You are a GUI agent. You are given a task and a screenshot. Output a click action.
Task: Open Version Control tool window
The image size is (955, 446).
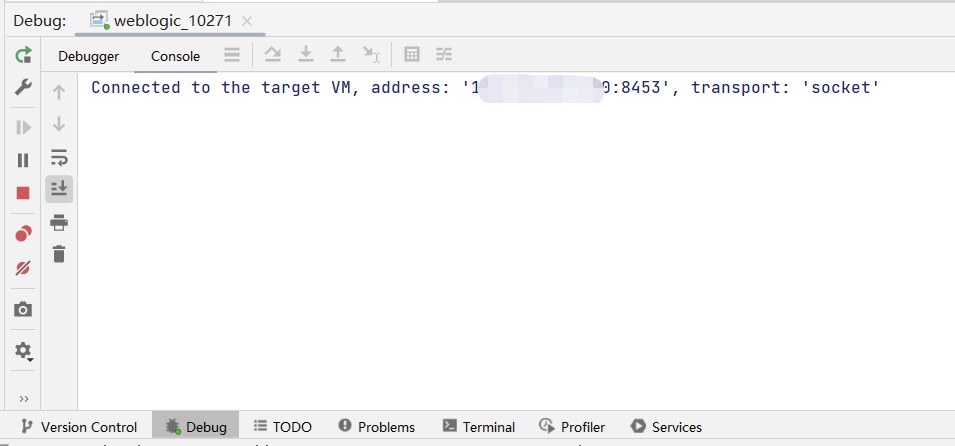click(79, 427)
